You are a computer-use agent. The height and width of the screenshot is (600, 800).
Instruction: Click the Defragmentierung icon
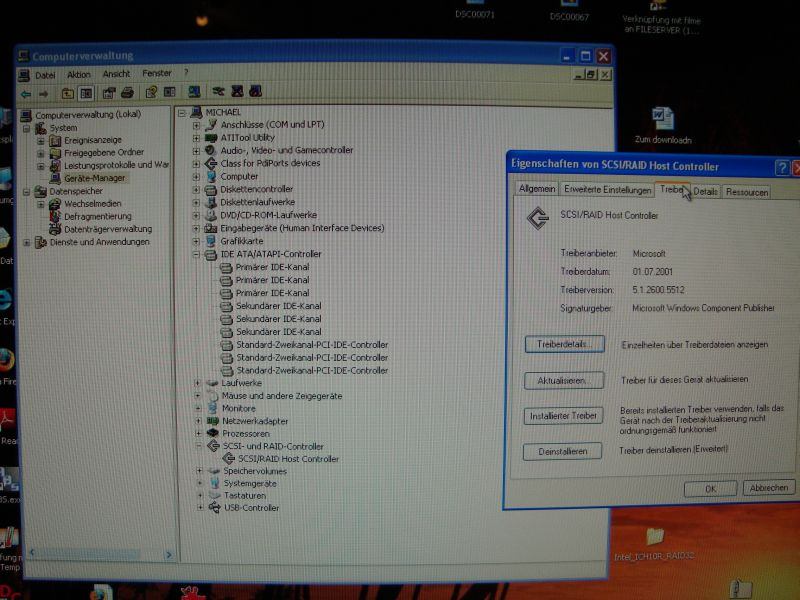[x=55, y=217]
